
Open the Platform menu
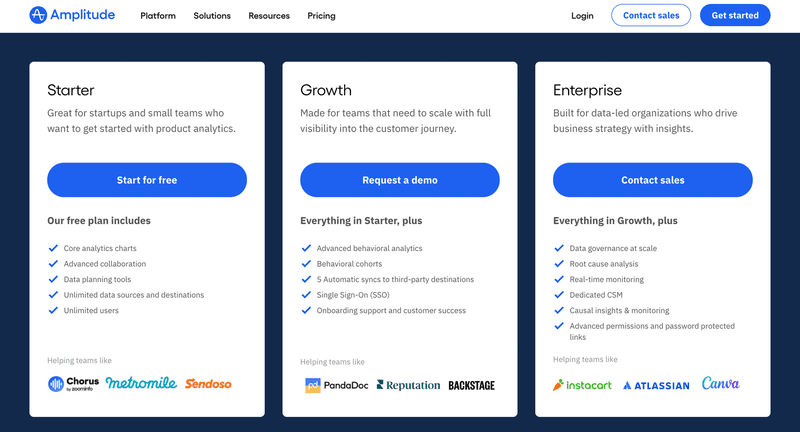pos(158,16)
